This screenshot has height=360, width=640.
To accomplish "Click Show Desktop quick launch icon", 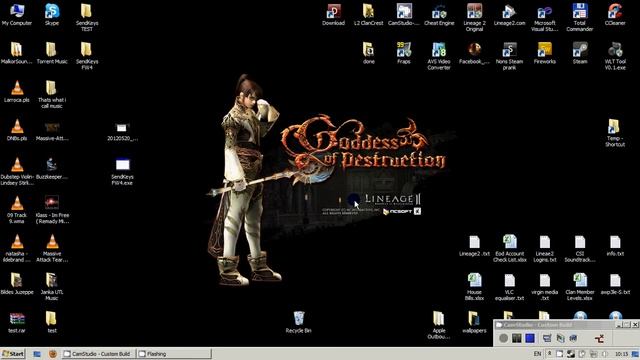I will tap(37, 354).
